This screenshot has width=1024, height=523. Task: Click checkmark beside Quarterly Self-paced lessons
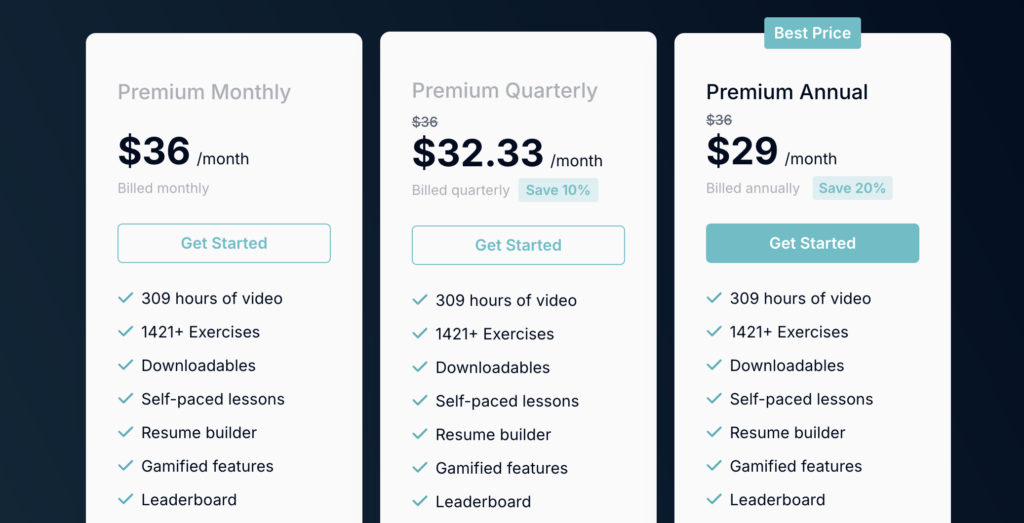tap(420, 401)
